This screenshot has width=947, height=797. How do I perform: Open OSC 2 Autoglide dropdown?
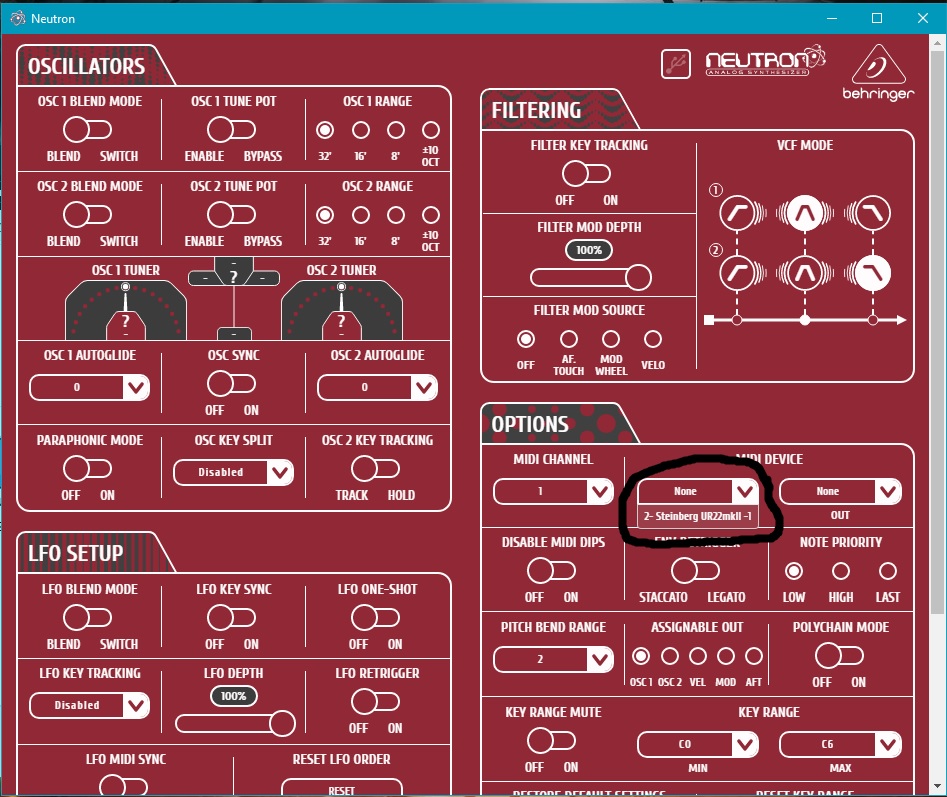377,387
